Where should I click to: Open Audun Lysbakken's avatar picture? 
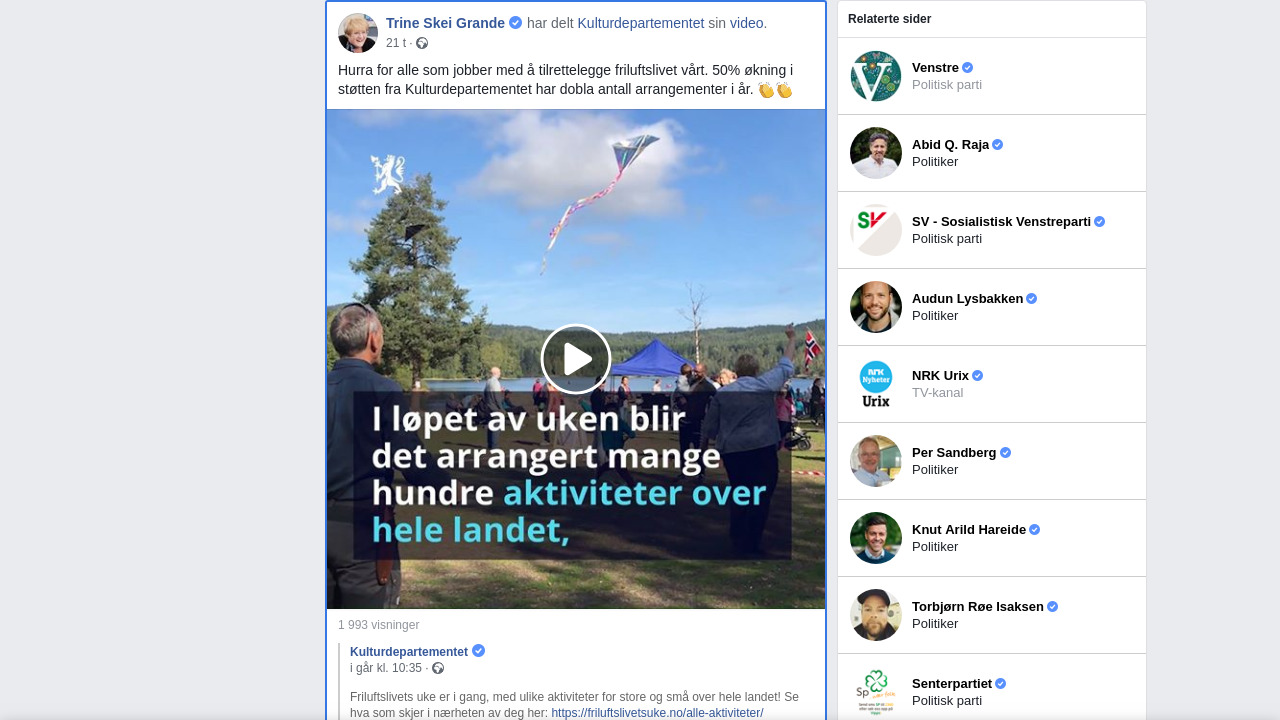click(x=876, y=307)
